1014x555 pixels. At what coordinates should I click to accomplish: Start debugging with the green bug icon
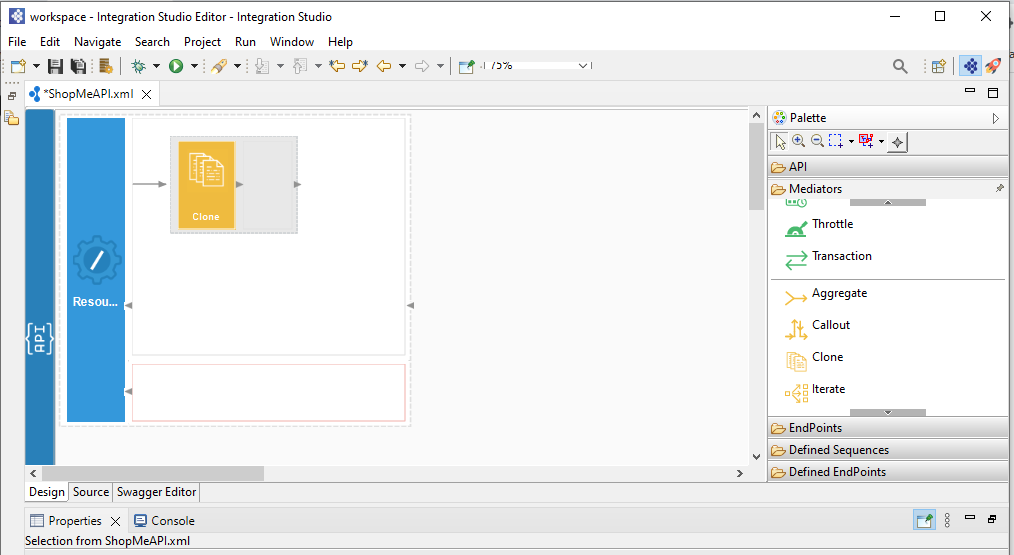pos(138,66)
